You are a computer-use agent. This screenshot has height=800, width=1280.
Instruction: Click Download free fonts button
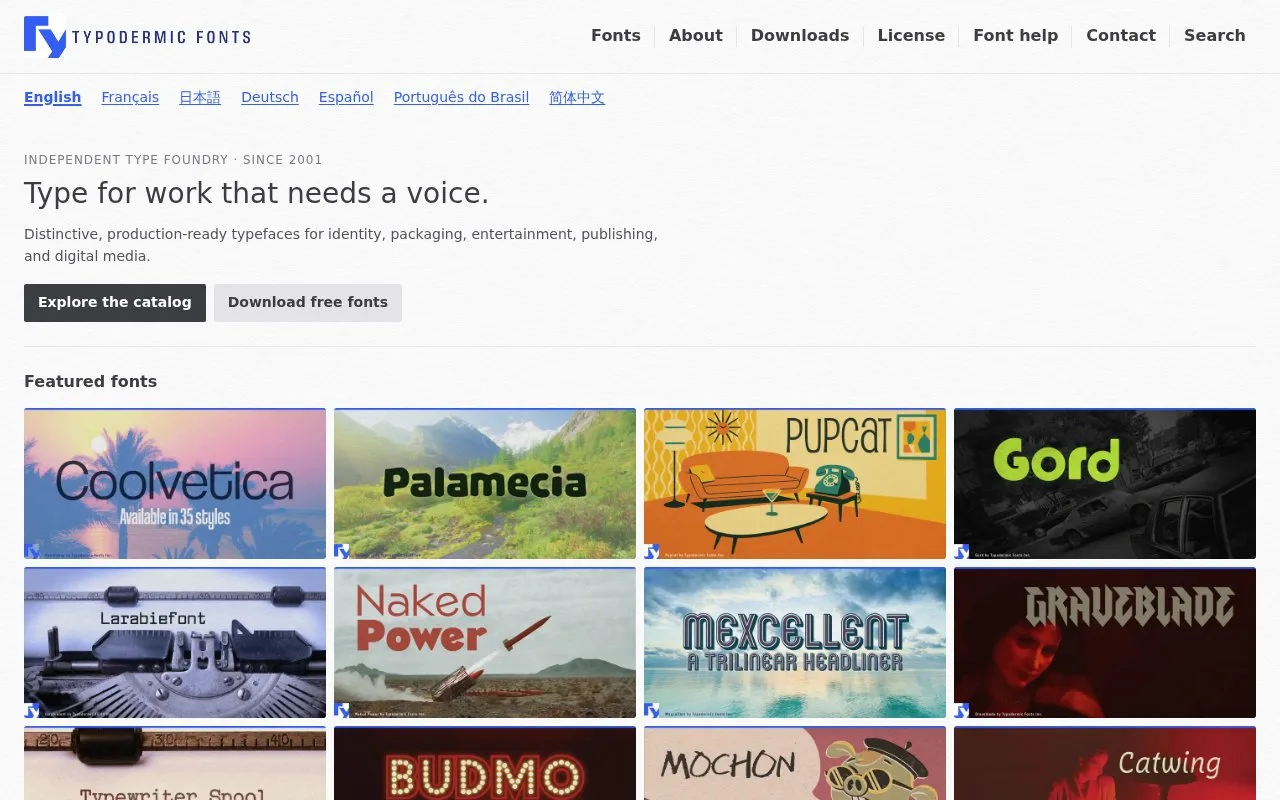click(308, 303)
